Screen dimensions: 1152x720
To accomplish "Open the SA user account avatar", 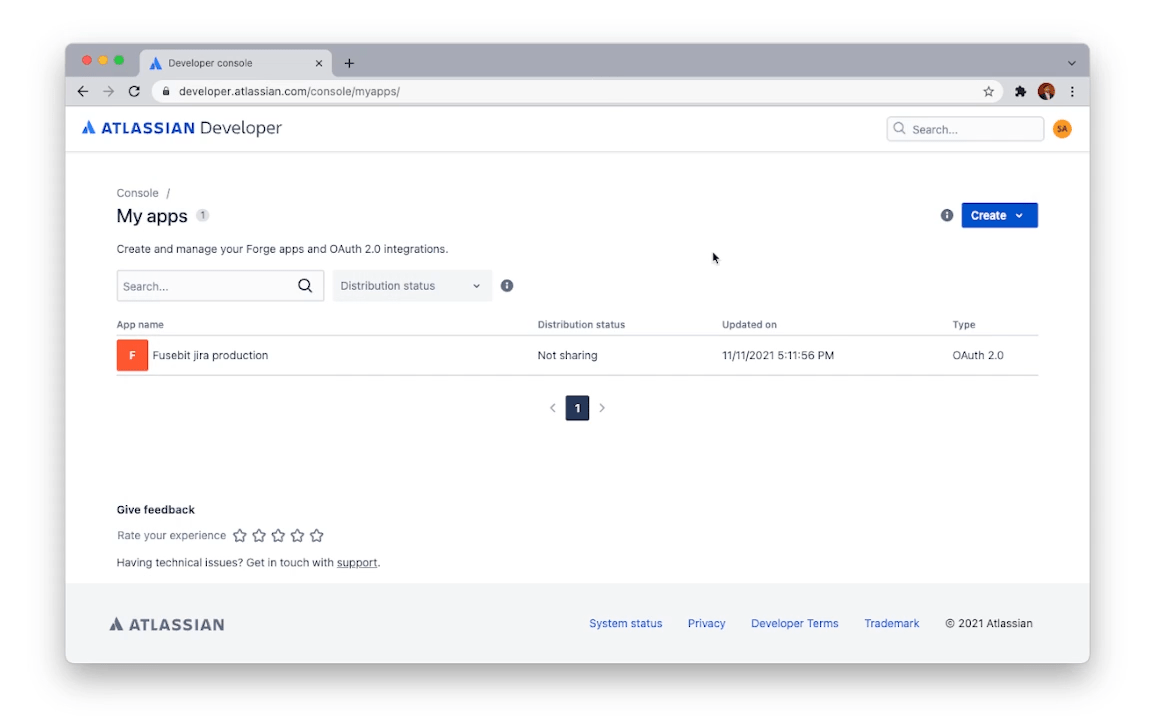I will 1062,129.
